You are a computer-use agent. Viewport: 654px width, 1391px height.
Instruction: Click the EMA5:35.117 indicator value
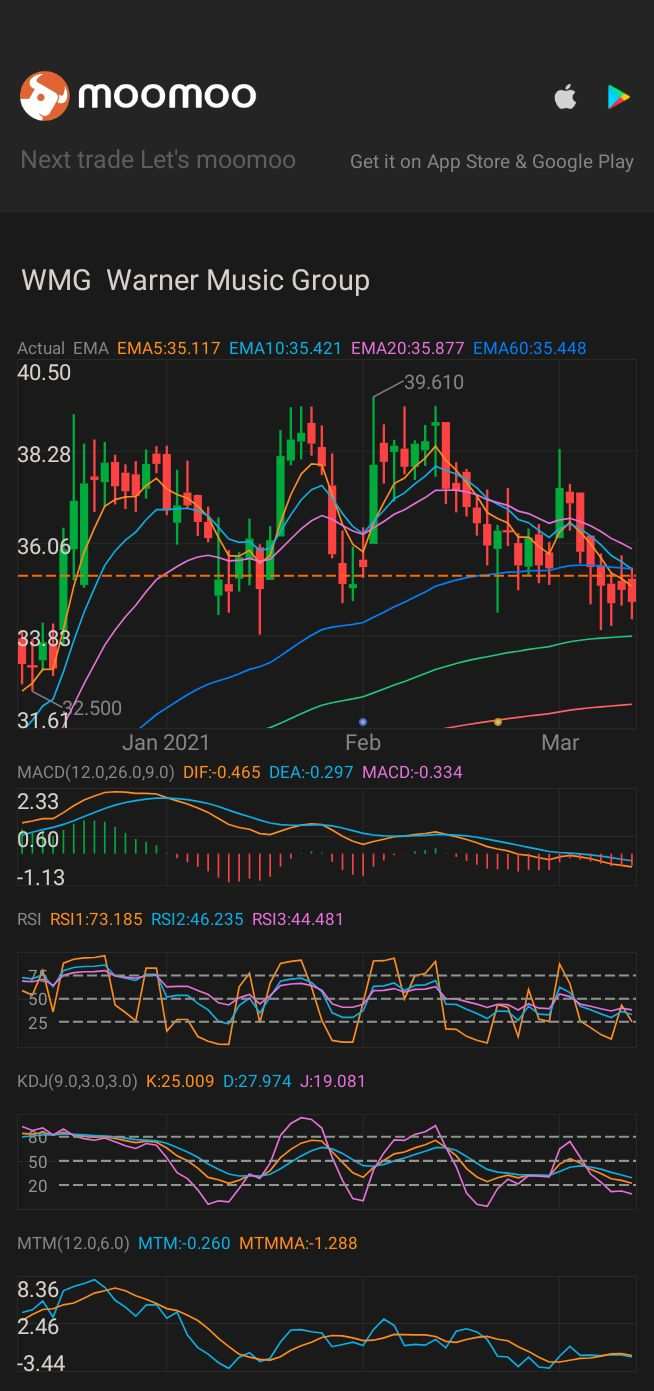pos(168,348)
